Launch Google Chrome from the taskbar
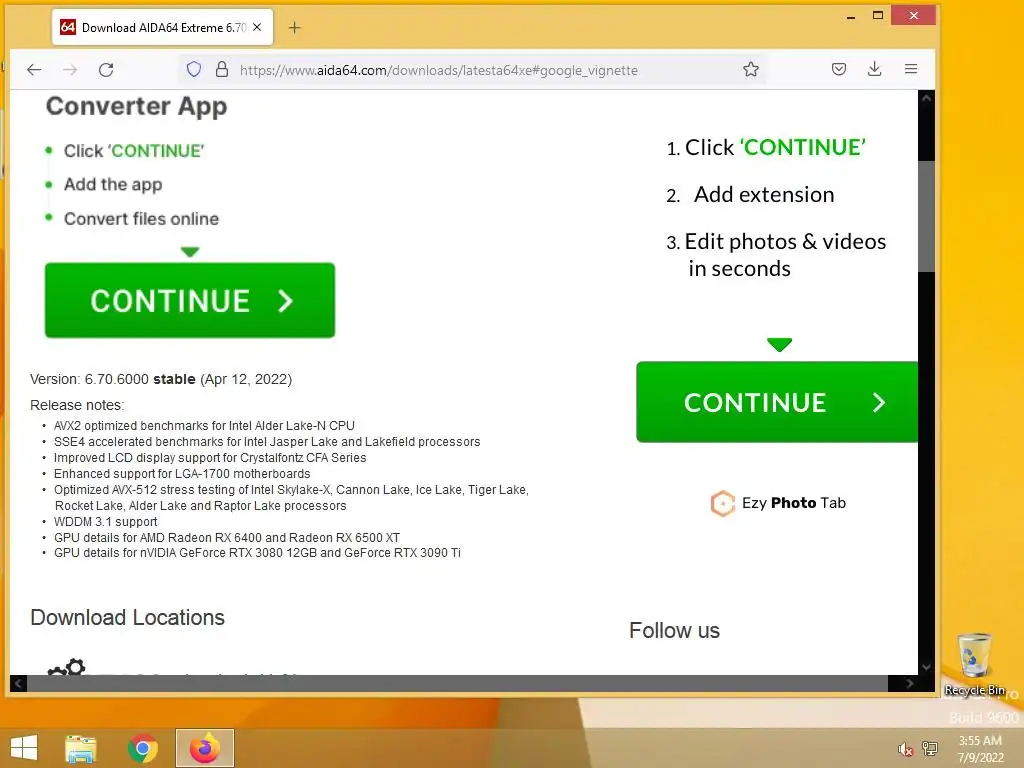Viewport: 1024px width, 768px height. coord(142,748)
